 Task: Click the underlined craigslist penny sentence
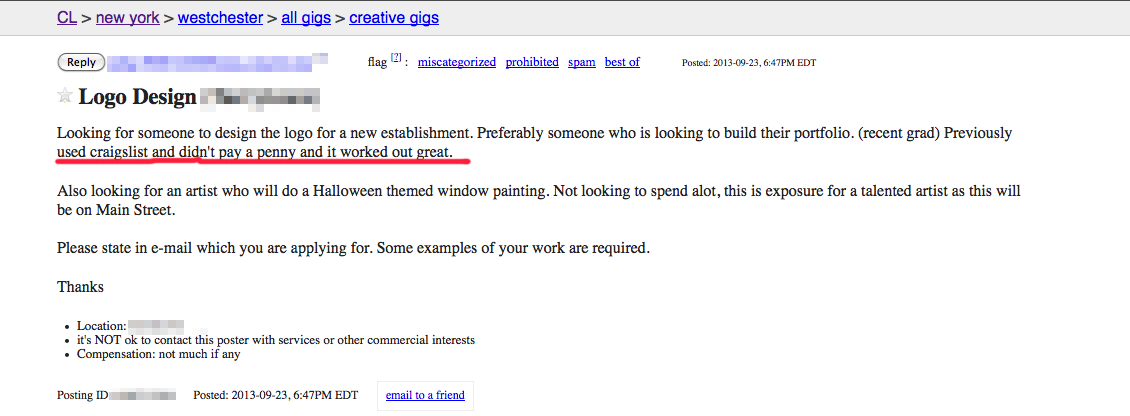tap(255, 152)
